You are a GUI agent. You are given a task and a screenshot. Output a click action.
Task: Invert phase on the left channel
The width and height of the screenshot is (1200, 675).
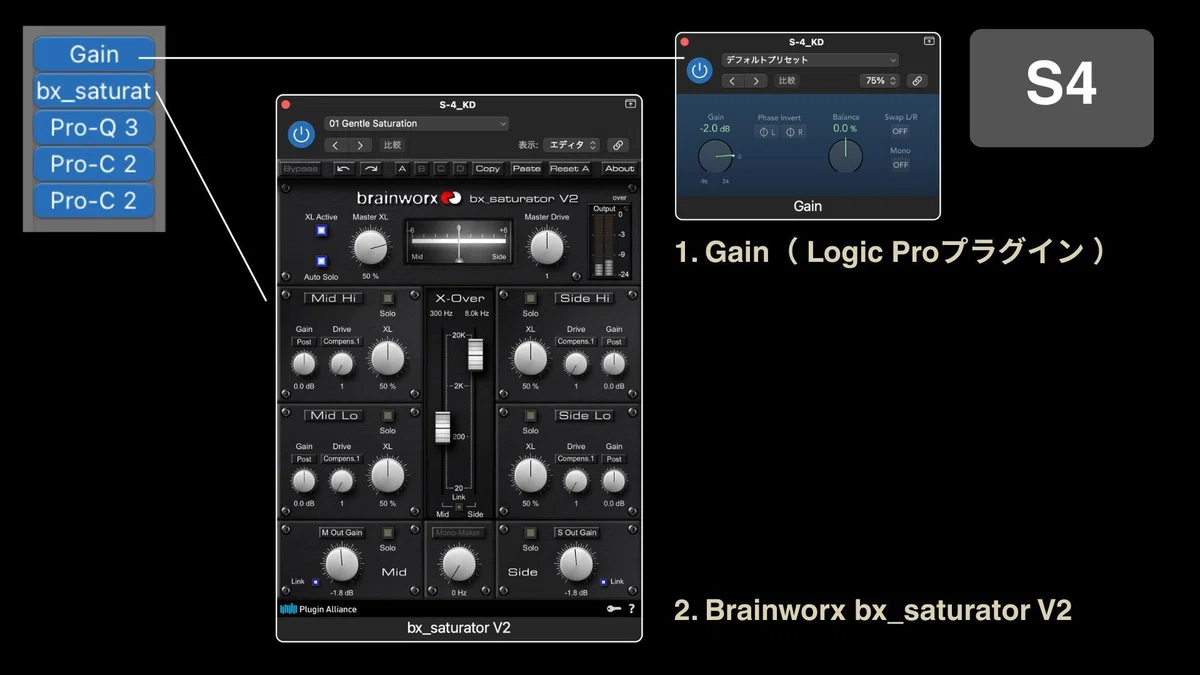767,132
